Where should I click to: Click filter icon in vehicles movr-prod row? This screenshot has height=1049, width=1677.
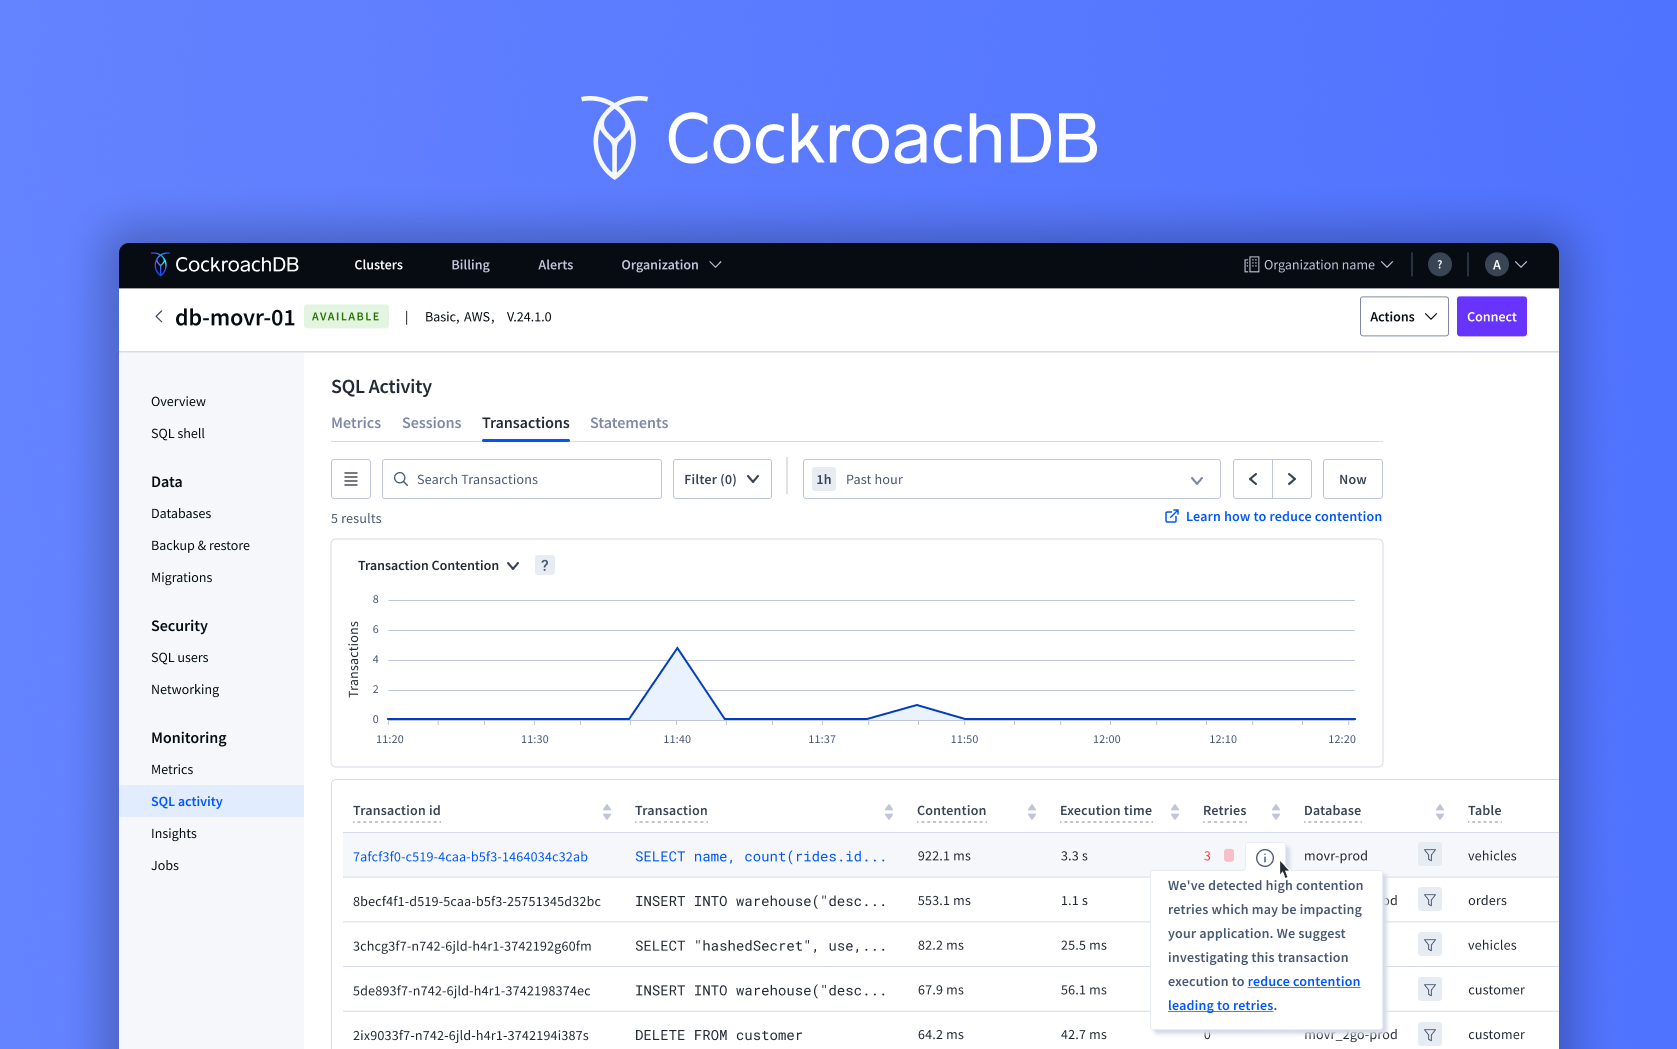point(1430,855)
